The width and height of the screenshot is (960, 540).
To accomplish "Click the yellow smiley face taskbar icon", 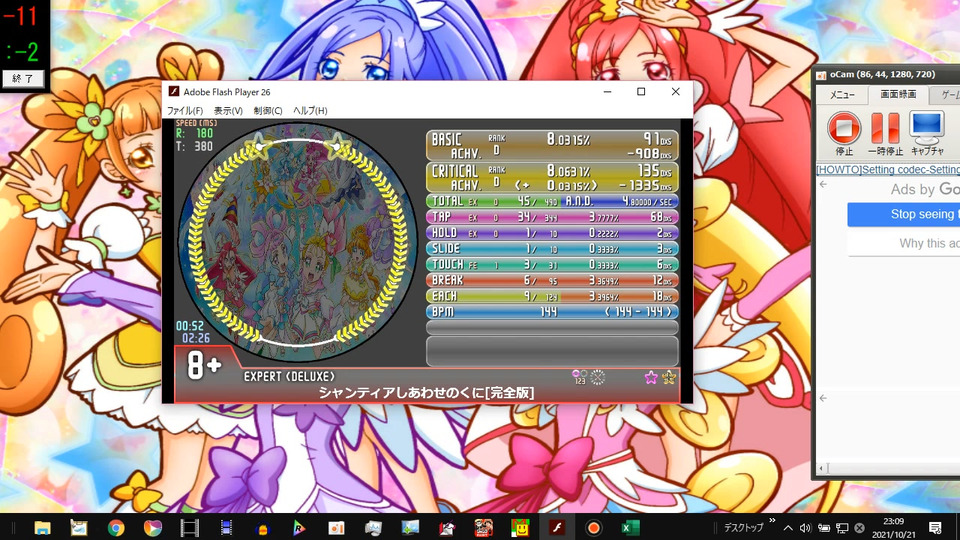I will click(520, 527).
